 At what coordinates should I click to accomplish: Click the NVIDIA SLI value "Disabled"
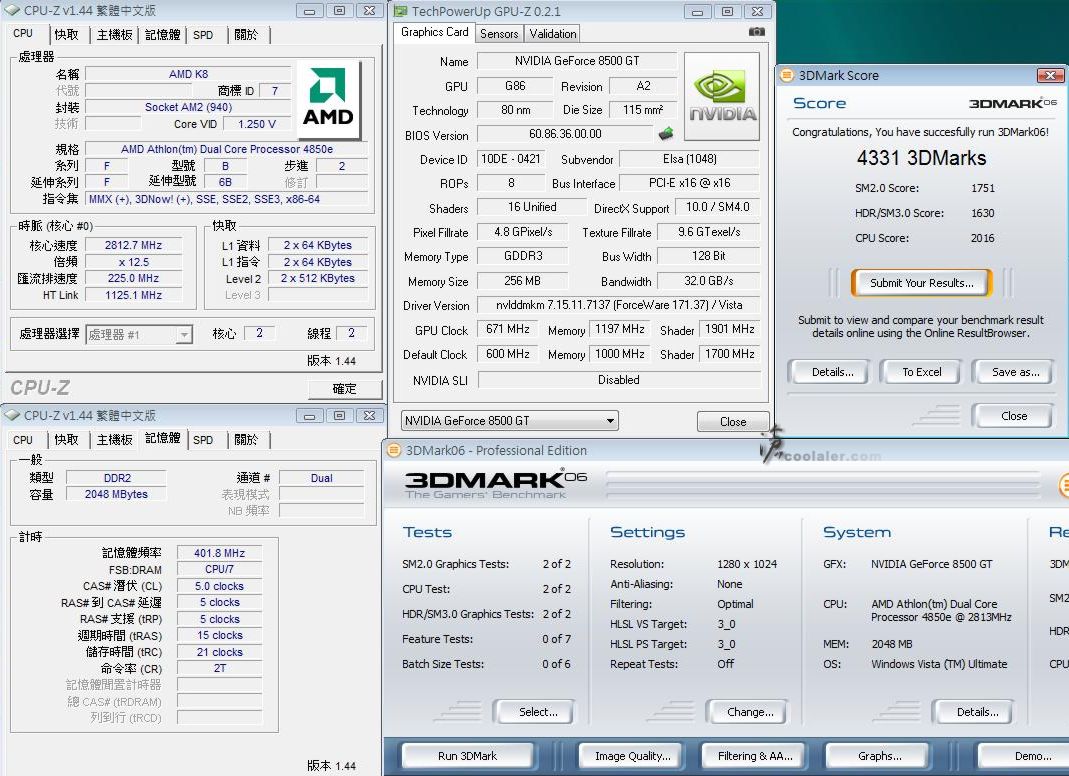click(x=619, y=380)
